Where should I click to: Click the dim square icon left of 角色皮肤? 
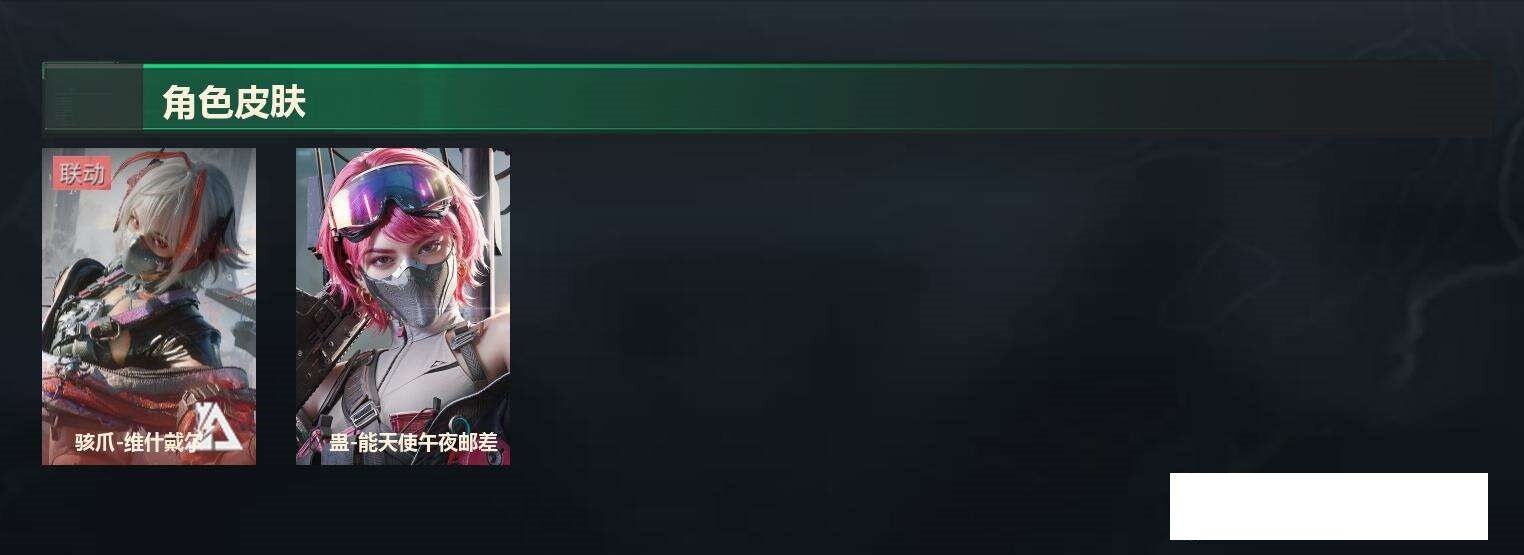coord(92,98)
